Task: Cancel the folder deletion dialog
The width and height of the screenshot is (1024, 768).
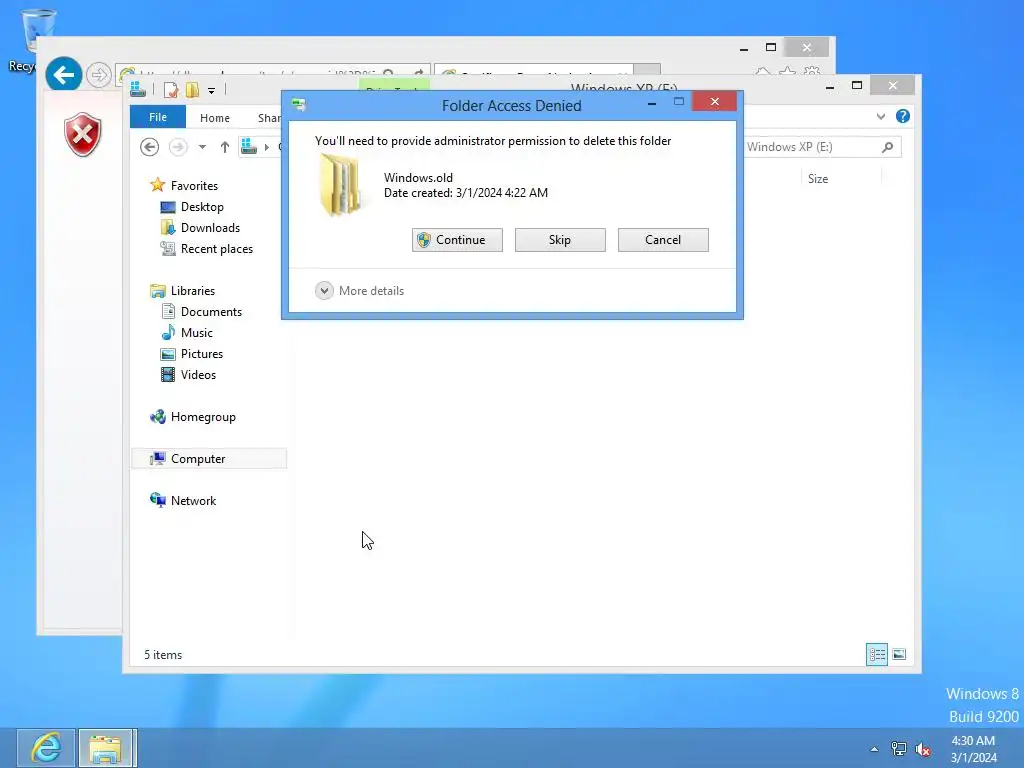Action: pyautogui.click(x=663, y=240)
